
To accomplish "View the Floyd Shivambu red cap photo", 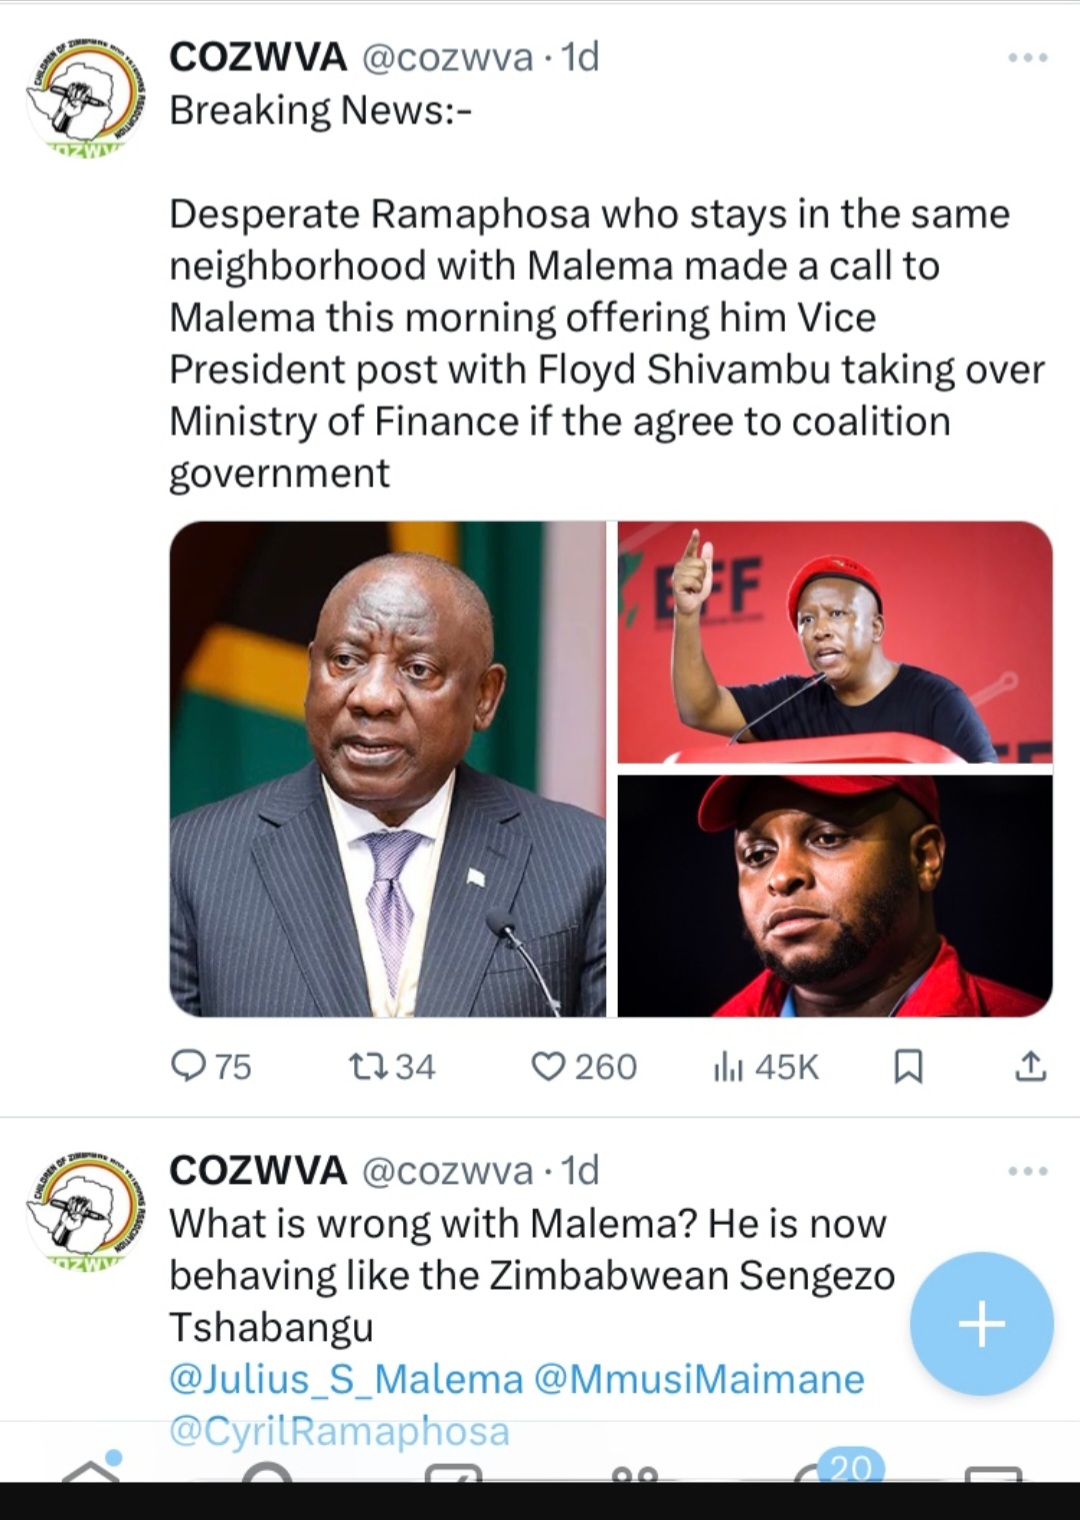I will coord(835,896).
